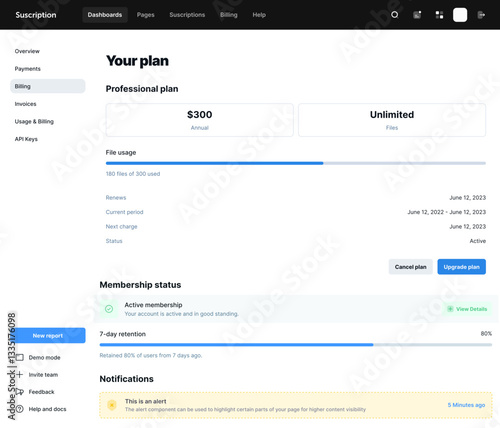The image size is (500, 428).
Task: Click the Help and docs question icon
Action: (x=20, y=409)
